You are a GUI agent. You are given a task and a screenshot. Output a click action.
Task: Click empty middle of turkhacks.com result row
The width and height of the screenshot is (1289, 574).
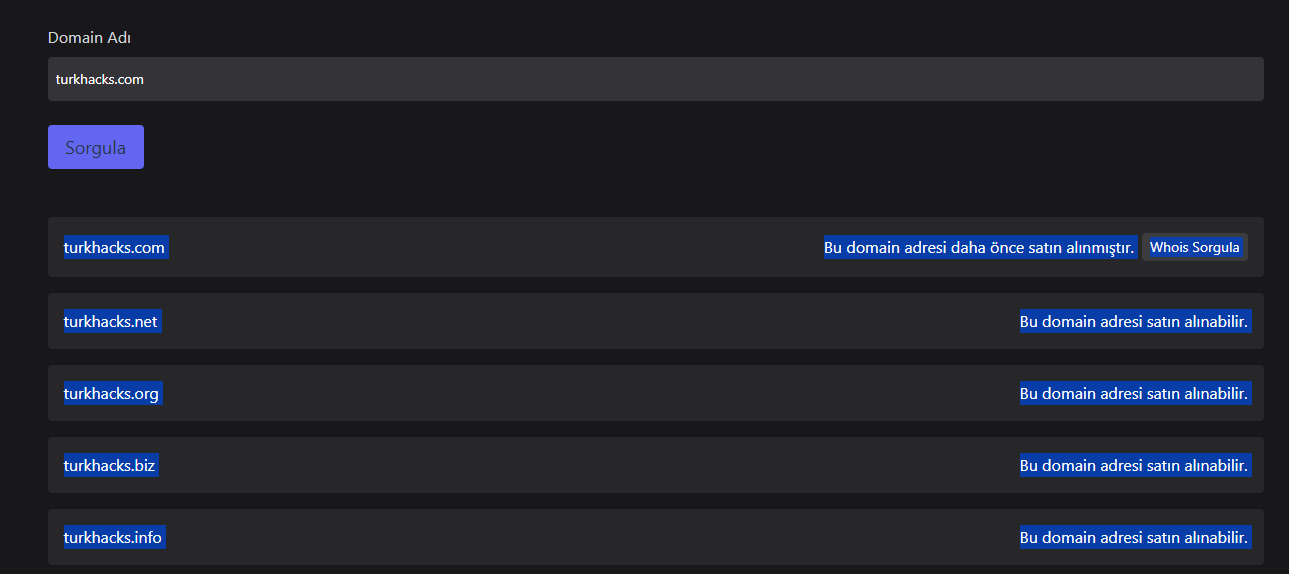pyautogui.click(x=495, y=247)
